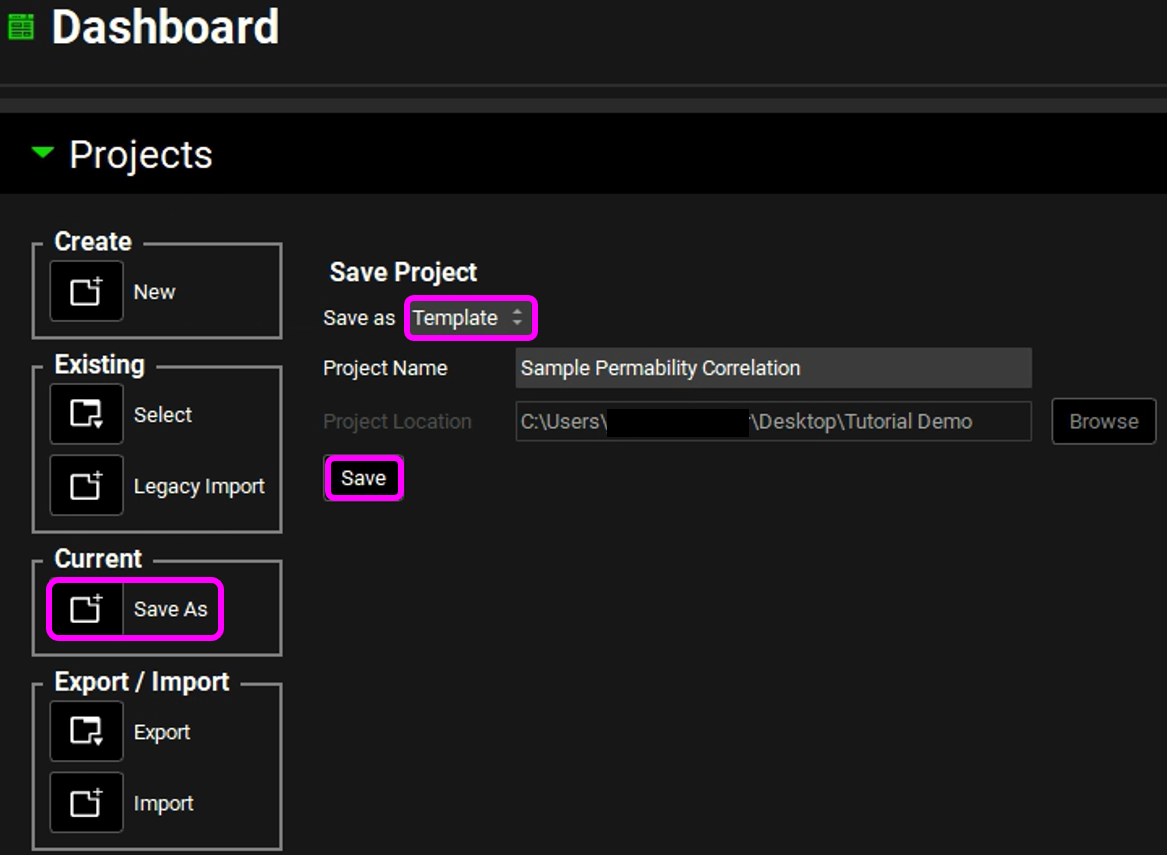Viewport: 1167px width, 855px height.
Task: Click the Select label under Existing
Action: click(163, 415)
